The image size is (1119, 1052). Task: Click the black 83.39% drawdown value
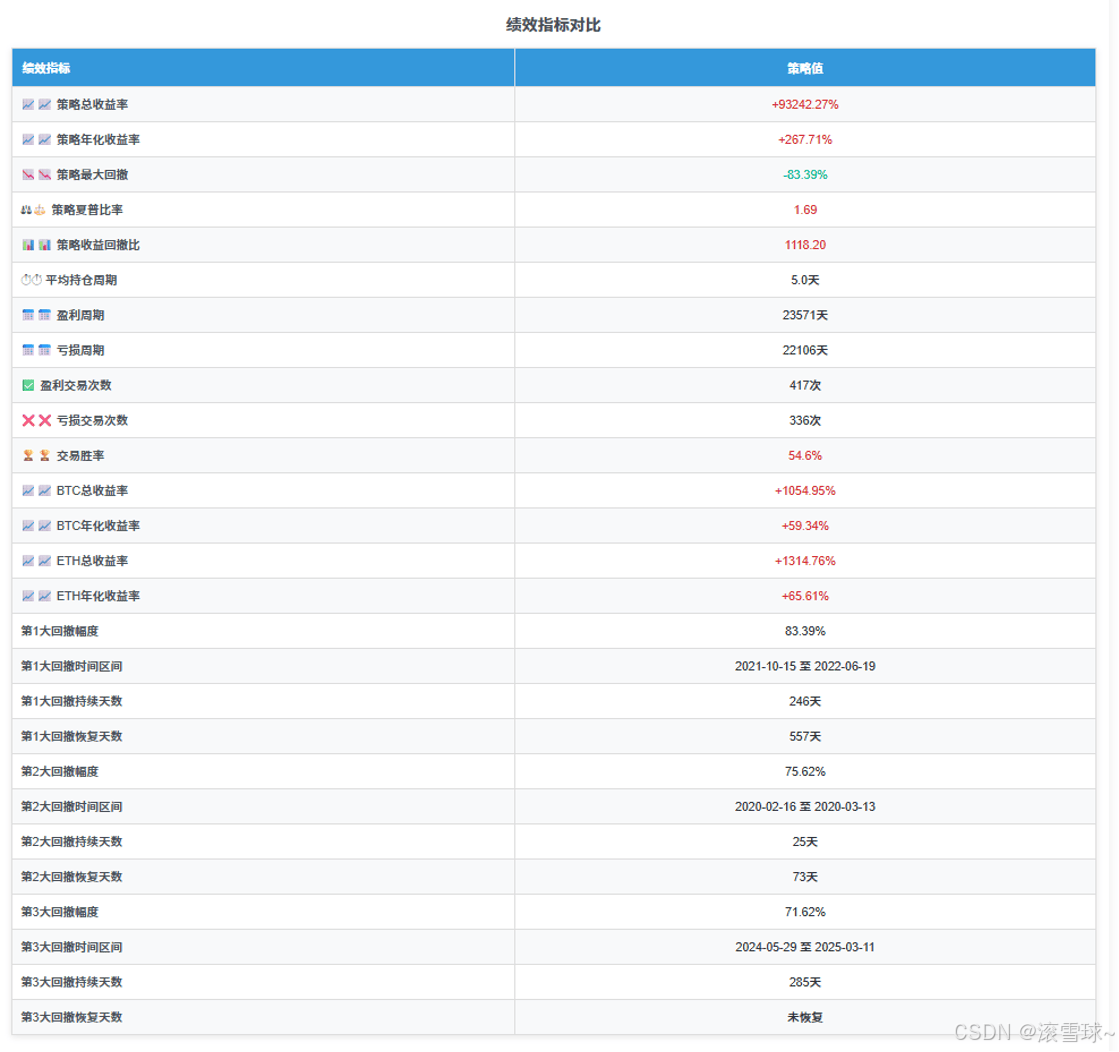(805, 631)
